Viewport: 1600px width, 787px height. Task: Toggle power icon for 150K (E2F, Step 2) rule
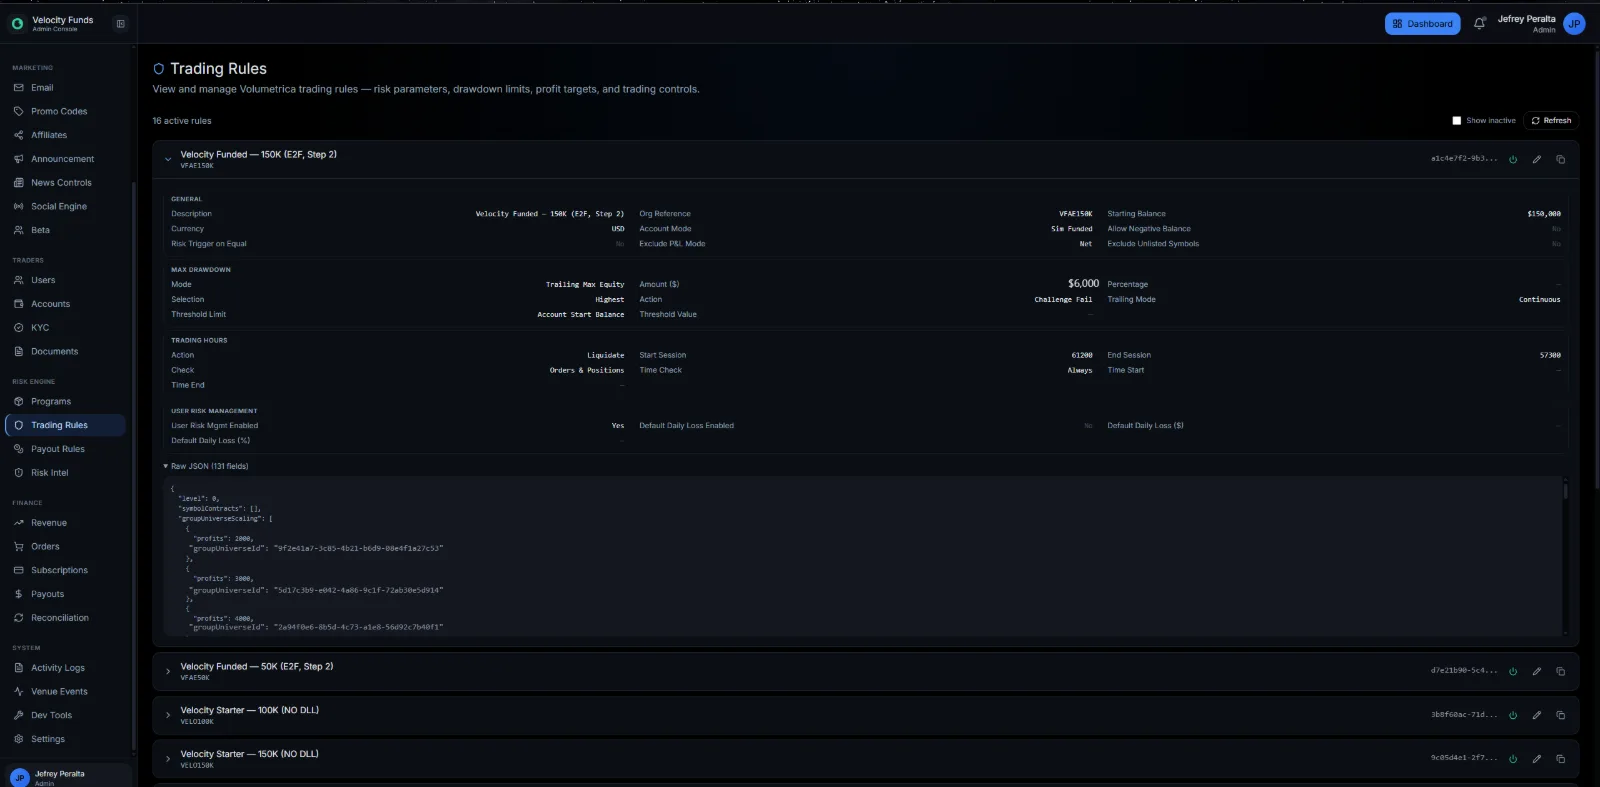click(x=1513, y=159)
